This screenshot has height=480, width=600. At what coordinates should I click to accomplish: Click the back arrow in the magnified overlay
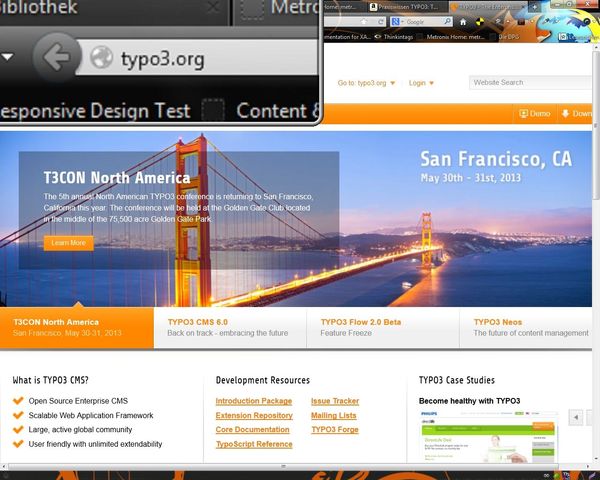coord(57,57)
